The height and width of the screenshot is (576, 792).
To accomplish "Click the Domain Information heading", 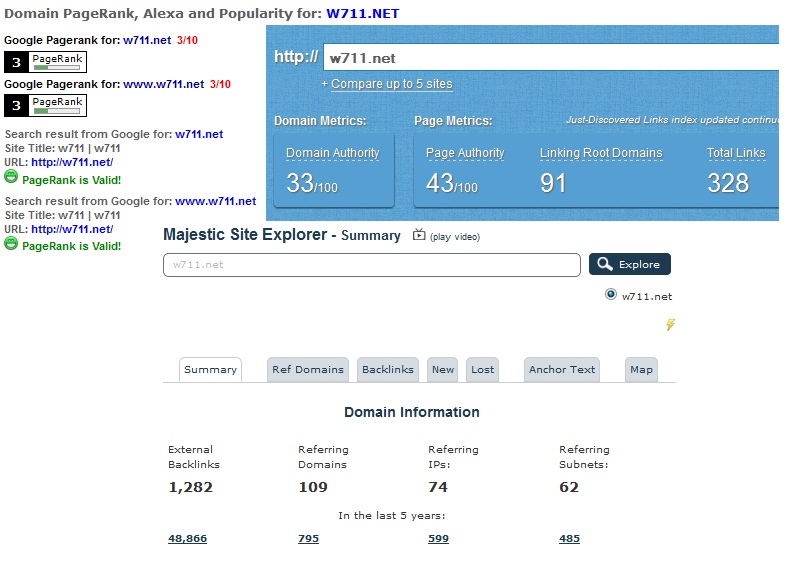I will (412, 412).
